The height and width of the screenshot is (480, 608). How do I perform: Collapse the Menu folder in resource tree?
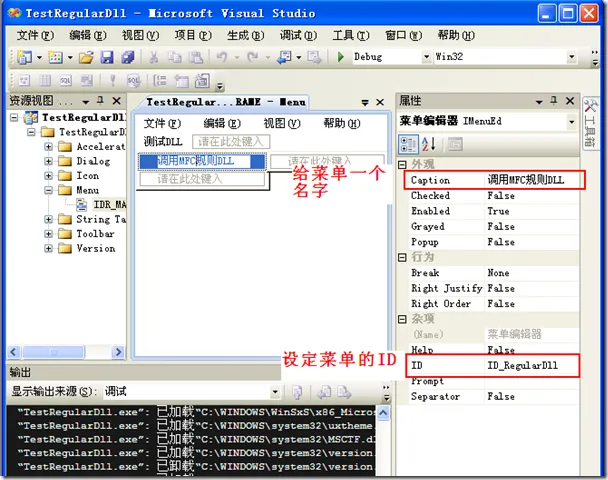pos(49,190)
